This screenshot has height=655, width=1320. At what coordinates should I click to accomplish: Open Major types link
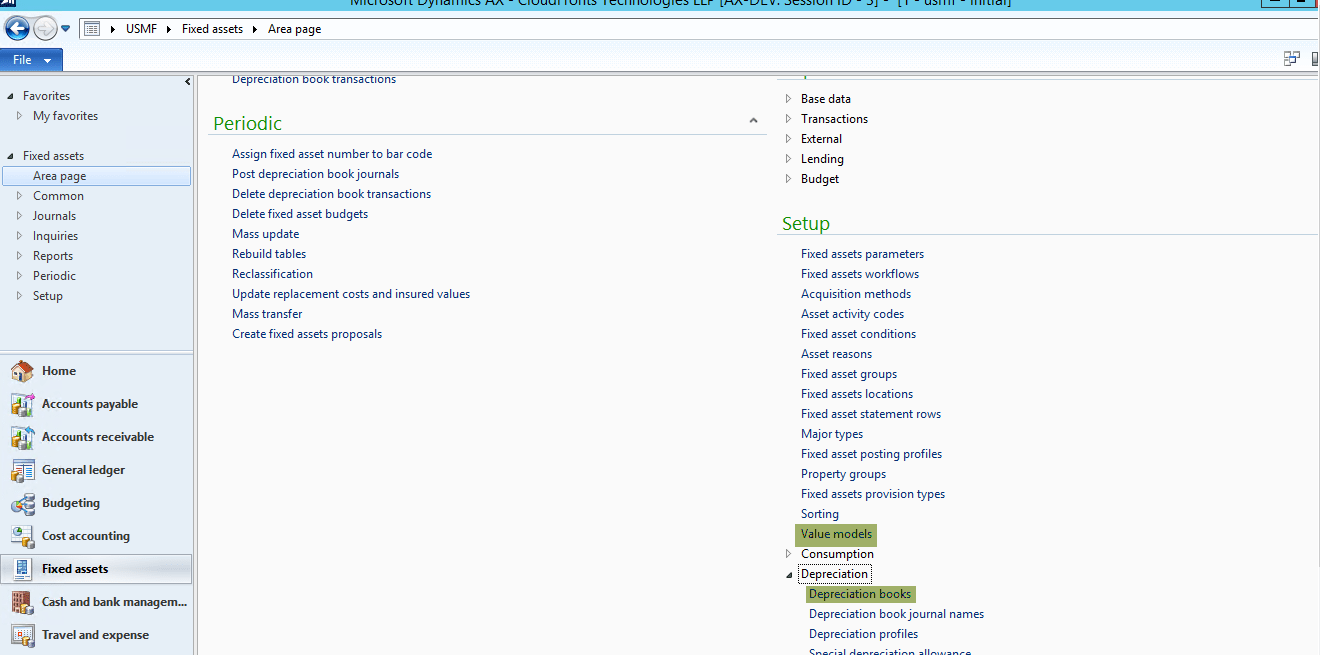pos(831,434)
